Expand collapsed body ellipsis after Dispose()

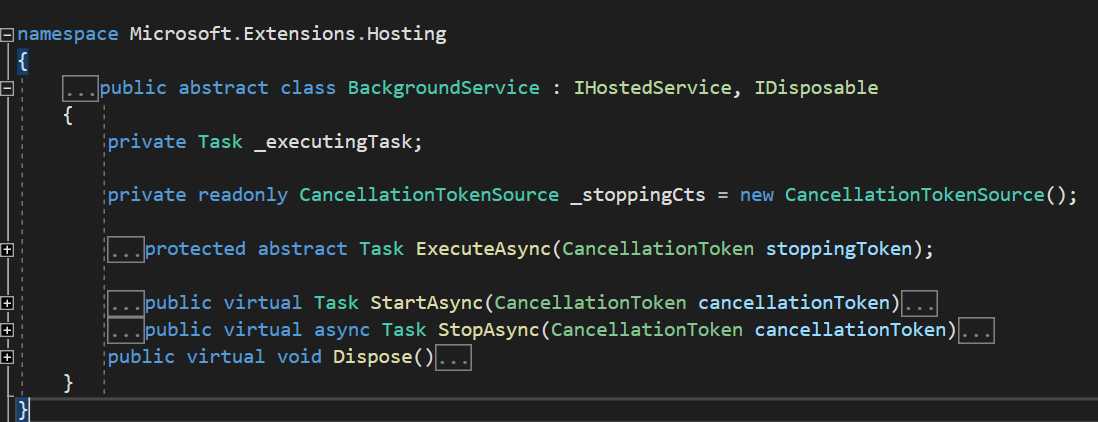pos(453,357)
